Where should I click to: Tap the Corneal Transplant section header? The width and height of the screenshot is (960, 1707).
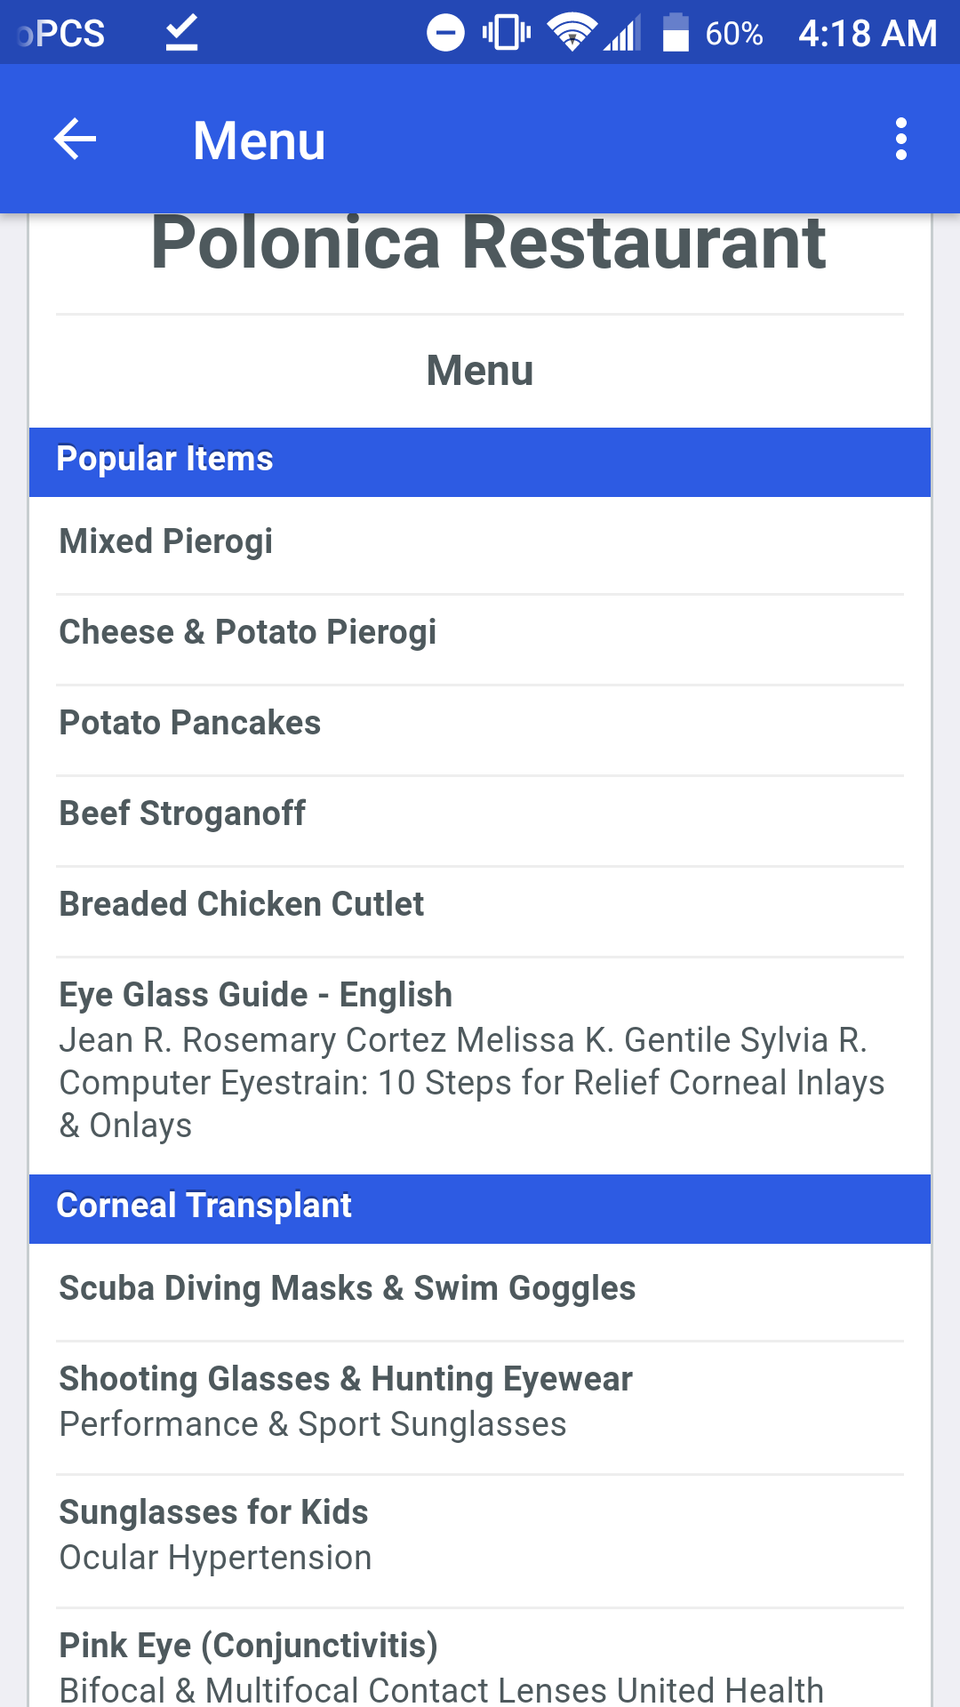(x=204, y=1207)
